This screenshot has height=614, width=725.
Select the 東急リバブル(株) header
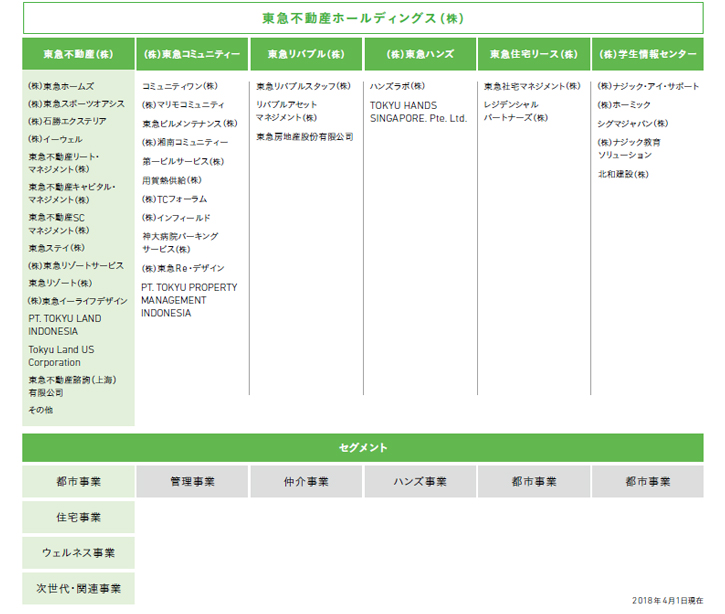306,54
